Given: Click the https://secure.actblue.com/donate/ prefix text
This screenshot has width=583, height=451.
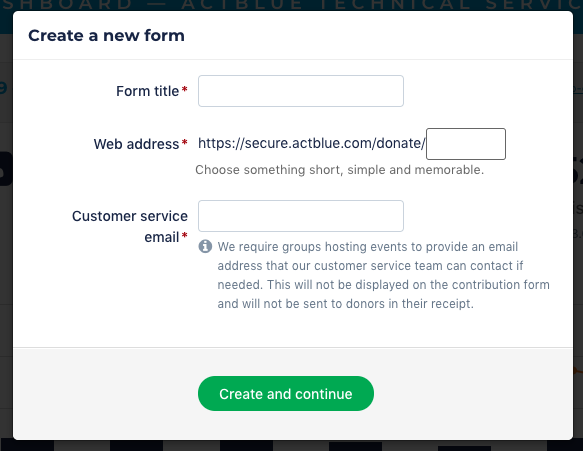Looking at the screenshot, I should (x=311, y=143).
